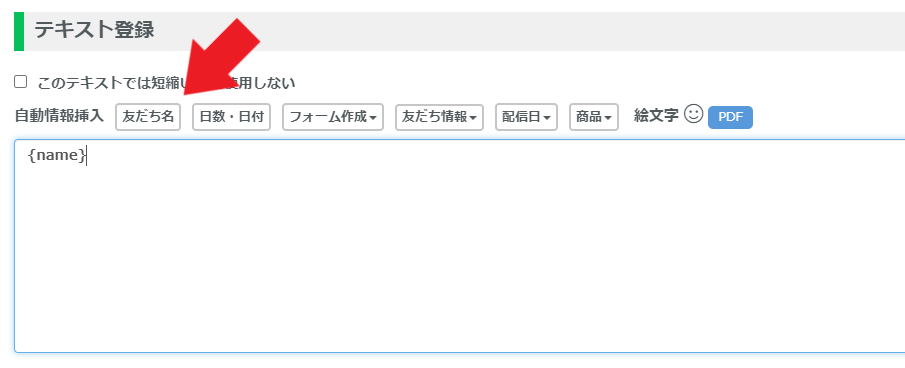Expand the 商品 dropdown list
Viewport: 905px width, 368px height.
click(x=594, y=117)
